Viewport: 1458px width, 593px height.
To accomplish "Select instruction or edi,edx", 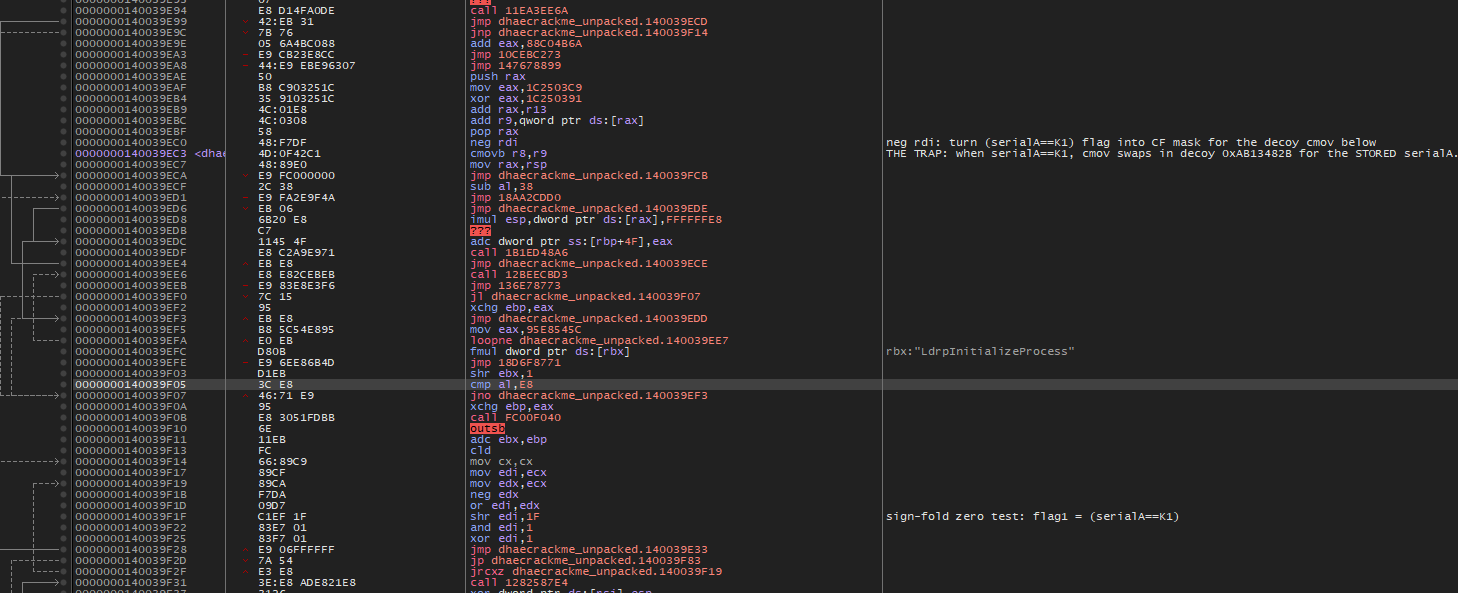I will coord(505,505).
